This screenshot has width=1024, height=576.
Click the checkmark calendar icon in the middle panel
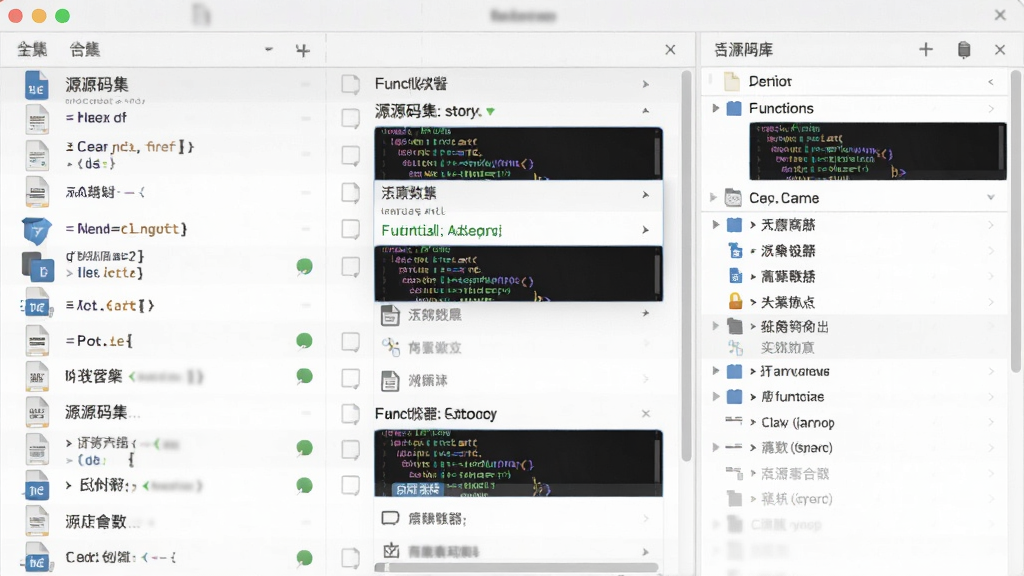[391, 551]
